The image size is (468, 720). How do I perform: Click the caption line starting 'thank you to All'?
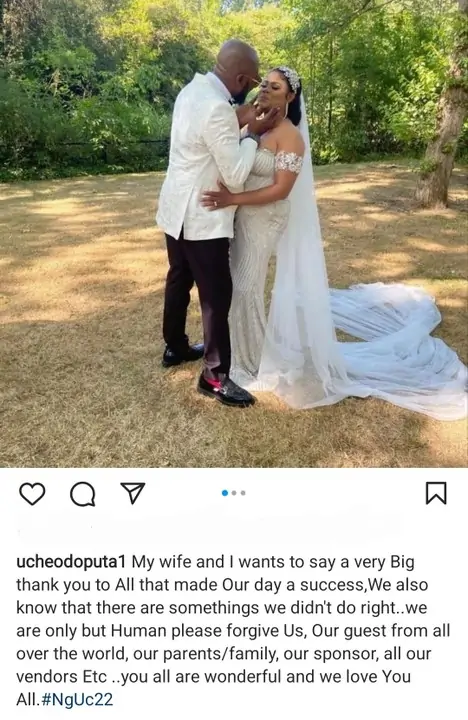[222, 585]
